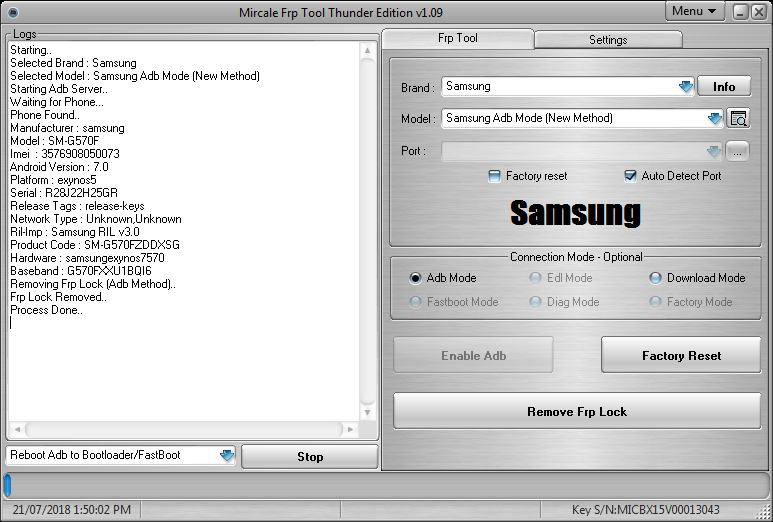The height and width of the screenshot is (522, 773).
Task: Click log line 'Serial : R28J22H25GR'
Action: 64,193
